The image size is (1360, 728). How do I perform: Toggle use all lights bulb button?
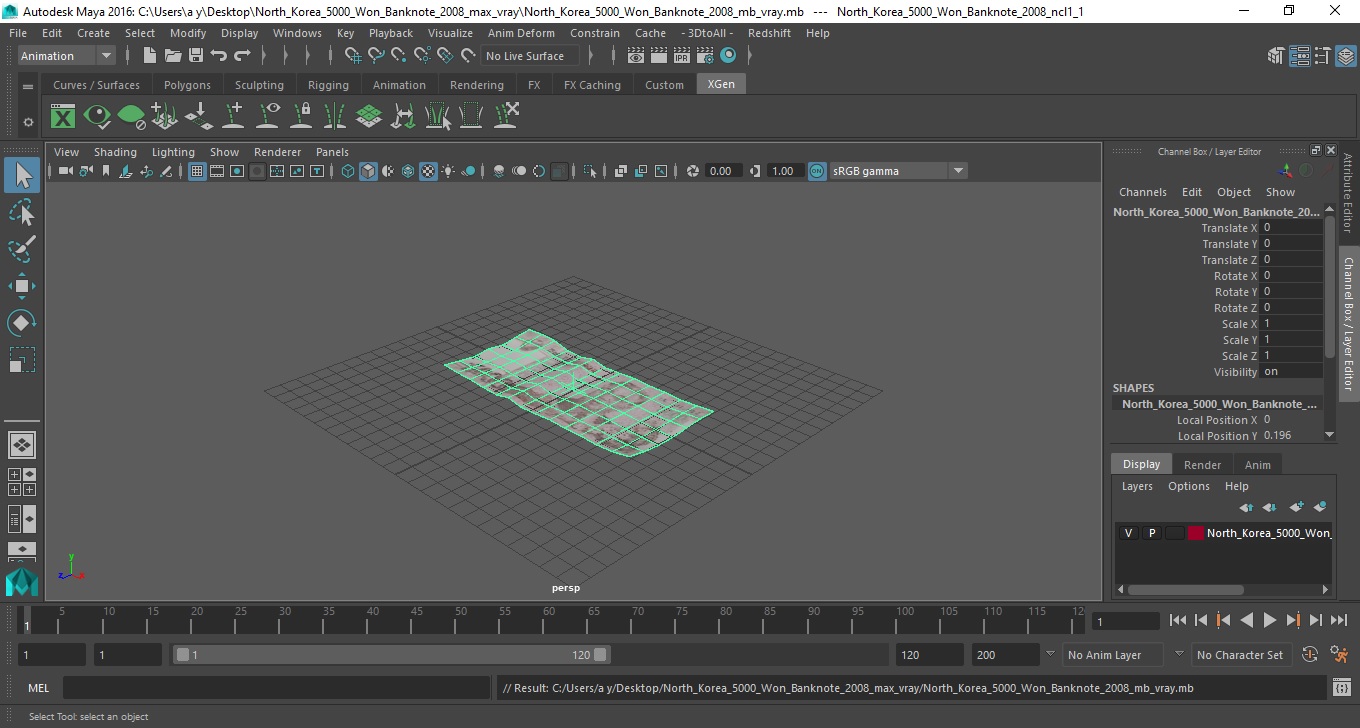coord(448,171)
